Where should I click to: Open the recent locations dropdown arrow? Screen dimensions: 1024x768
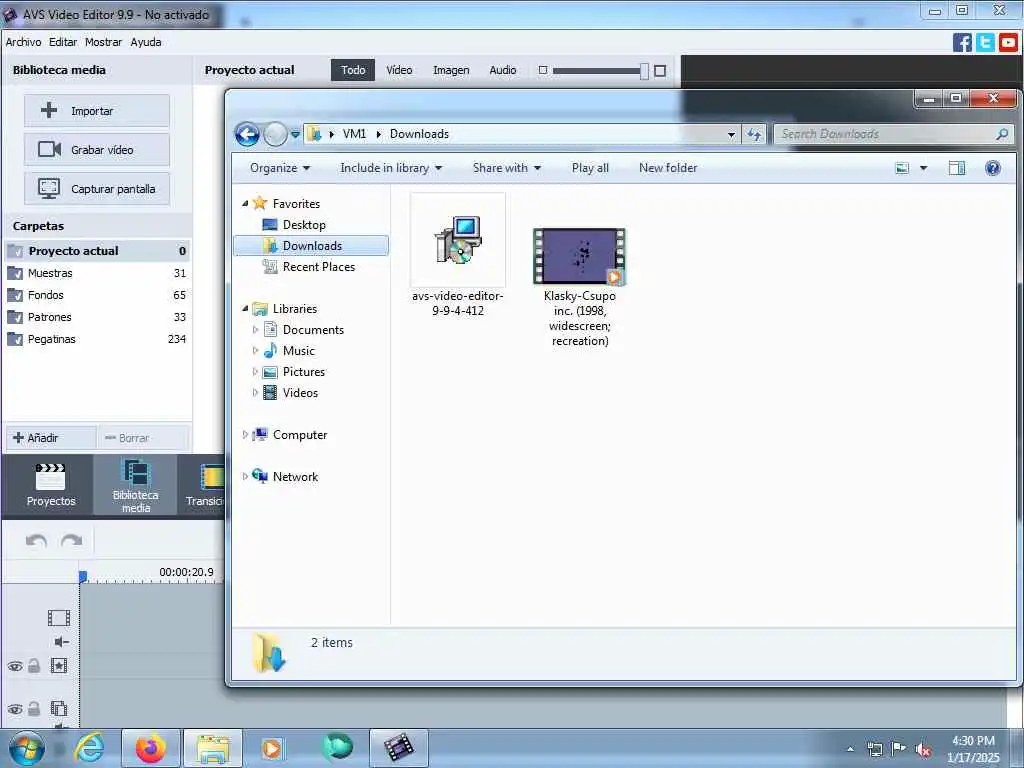pyautogui.click(x=295, y=135)
